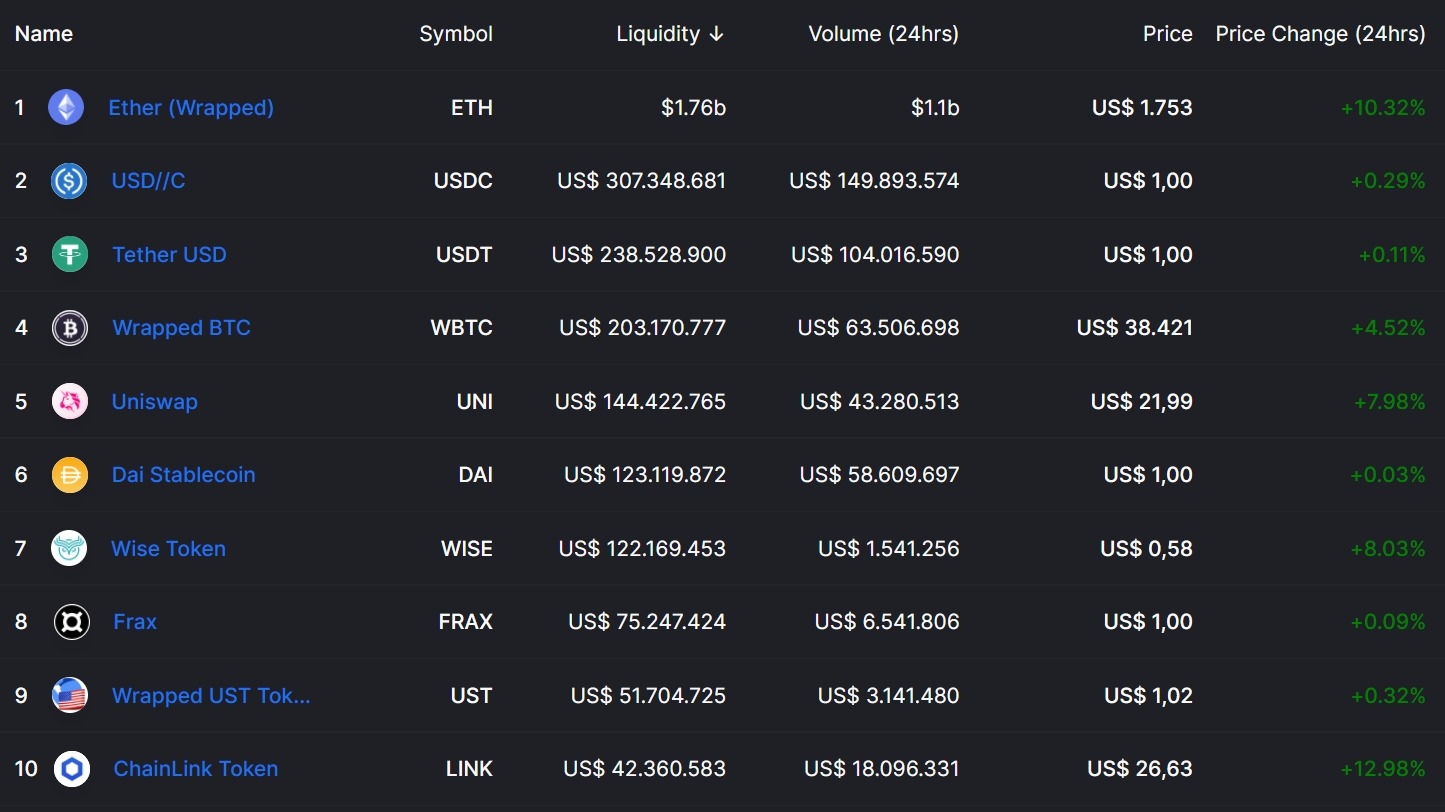Open the Ether (Wrapped) token link
This screenshot has height=812, width=1445.
coord(191,107)
